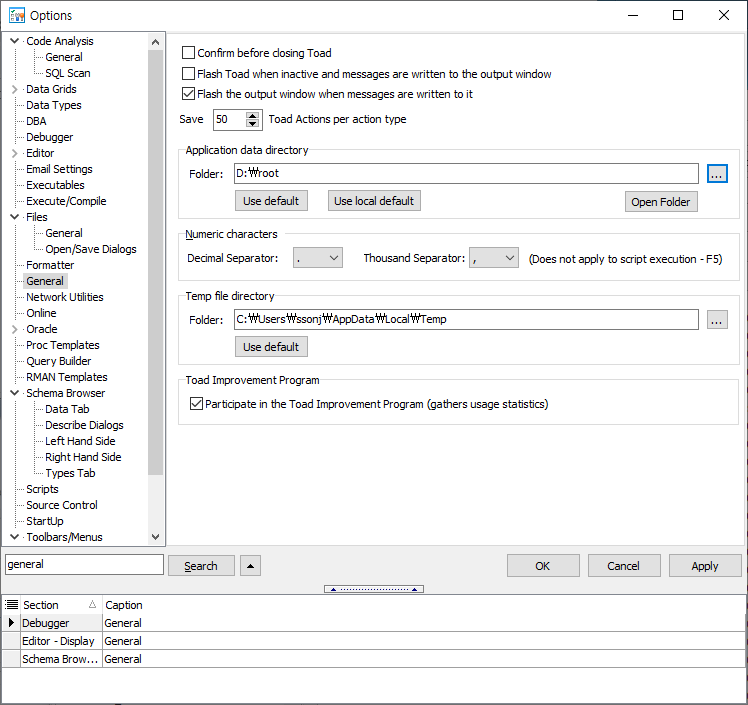This screenshot has width=748, height=705.
Task: Open the Formatter options page
Action: coord(50,265)
